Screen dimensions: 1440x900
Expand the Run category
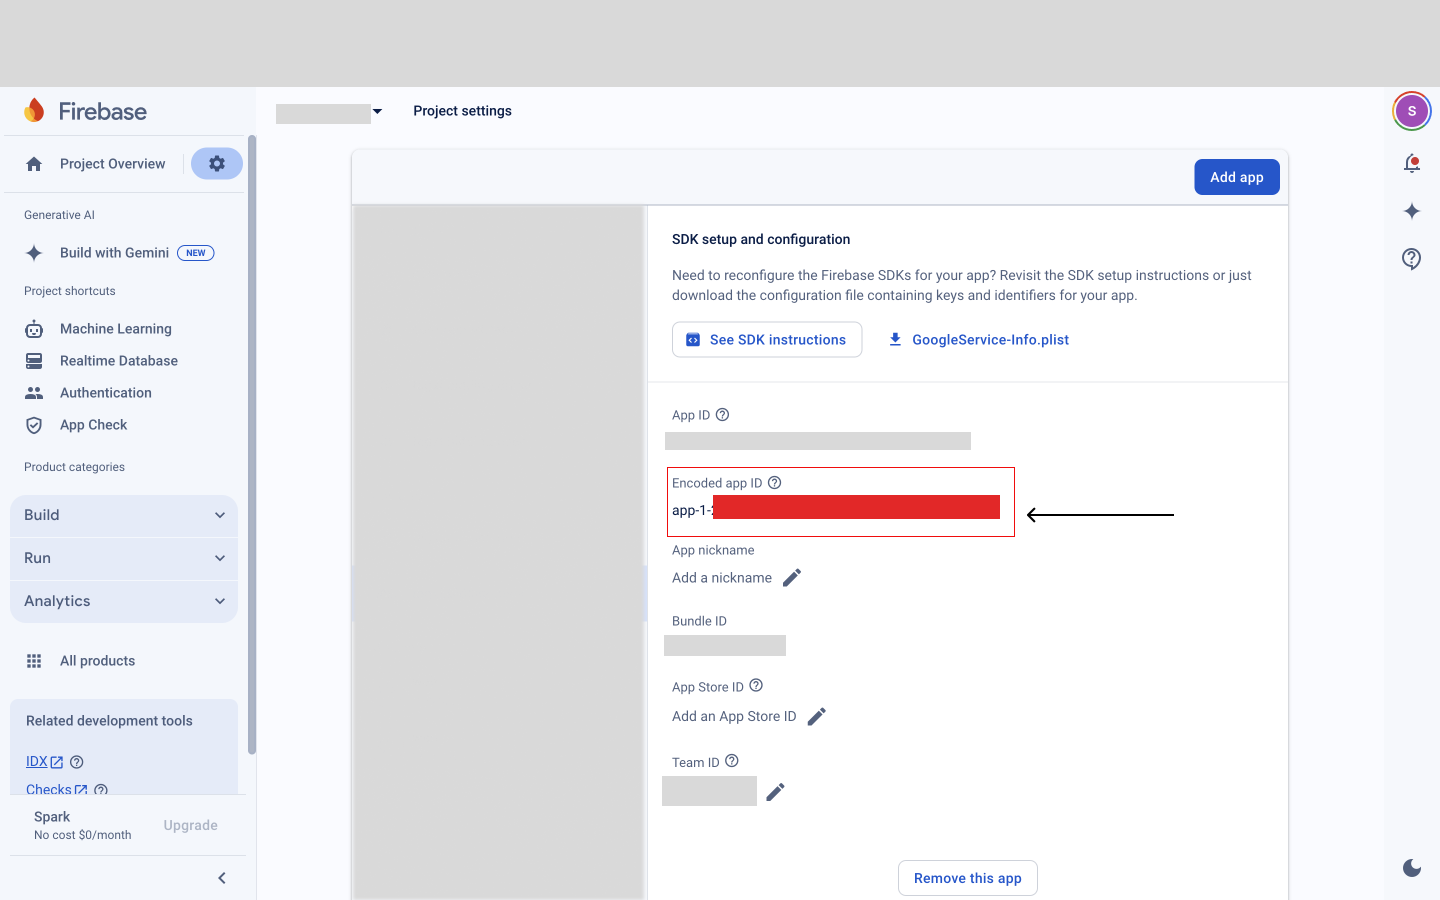[x=124, y=558]
